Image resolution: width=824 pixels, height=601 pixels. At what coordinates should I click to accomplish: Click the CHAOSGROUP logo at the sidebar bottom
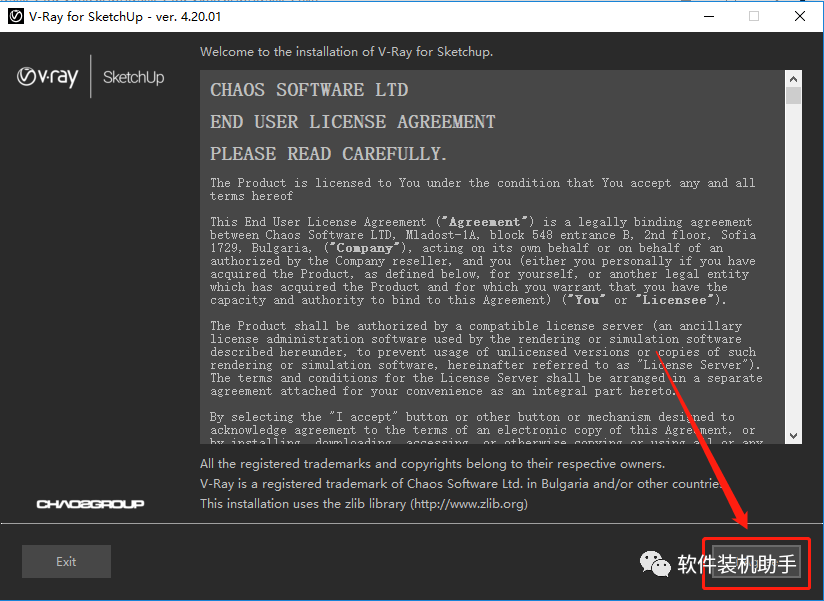click(90, 504)
